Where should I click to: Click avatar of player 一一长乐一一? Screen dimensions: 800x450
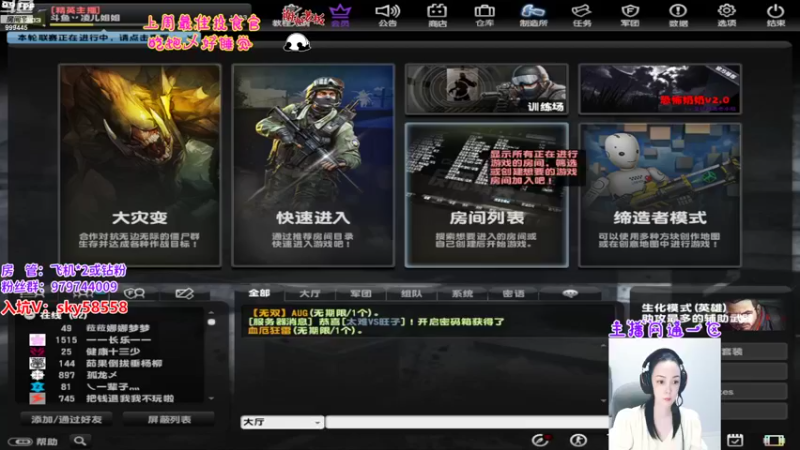pos(37,340)
